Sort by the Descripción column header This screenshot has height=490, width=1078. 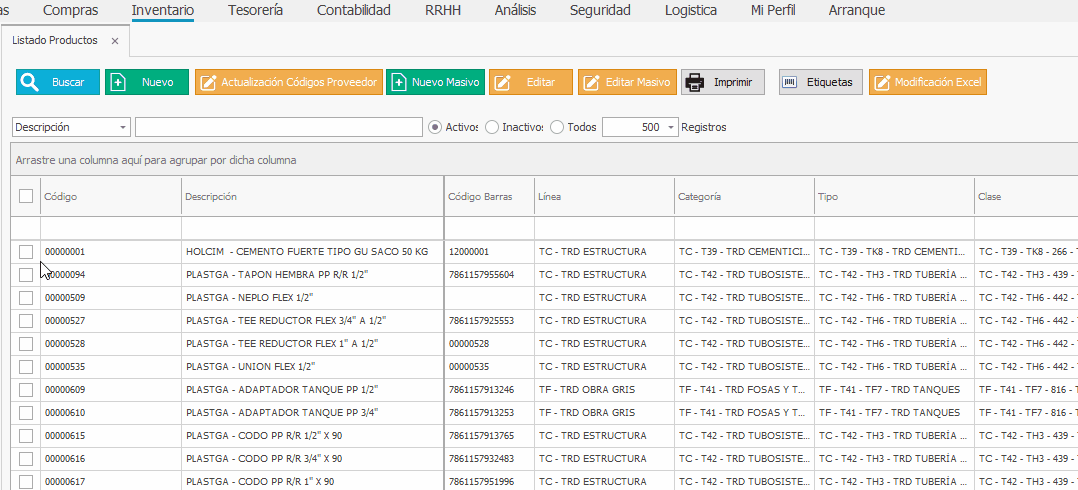[313, 197]
